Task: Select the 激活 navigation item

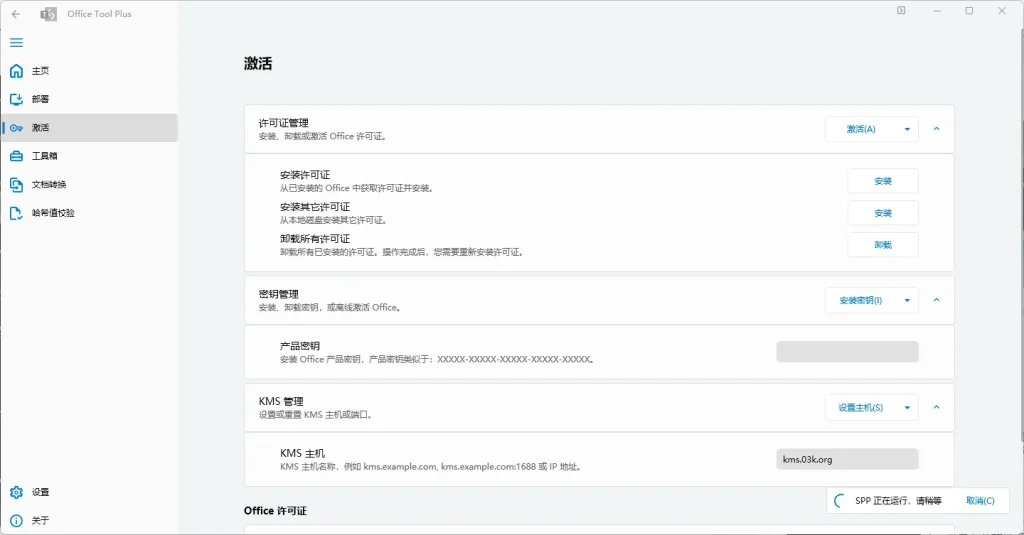Action: point(89,127)
